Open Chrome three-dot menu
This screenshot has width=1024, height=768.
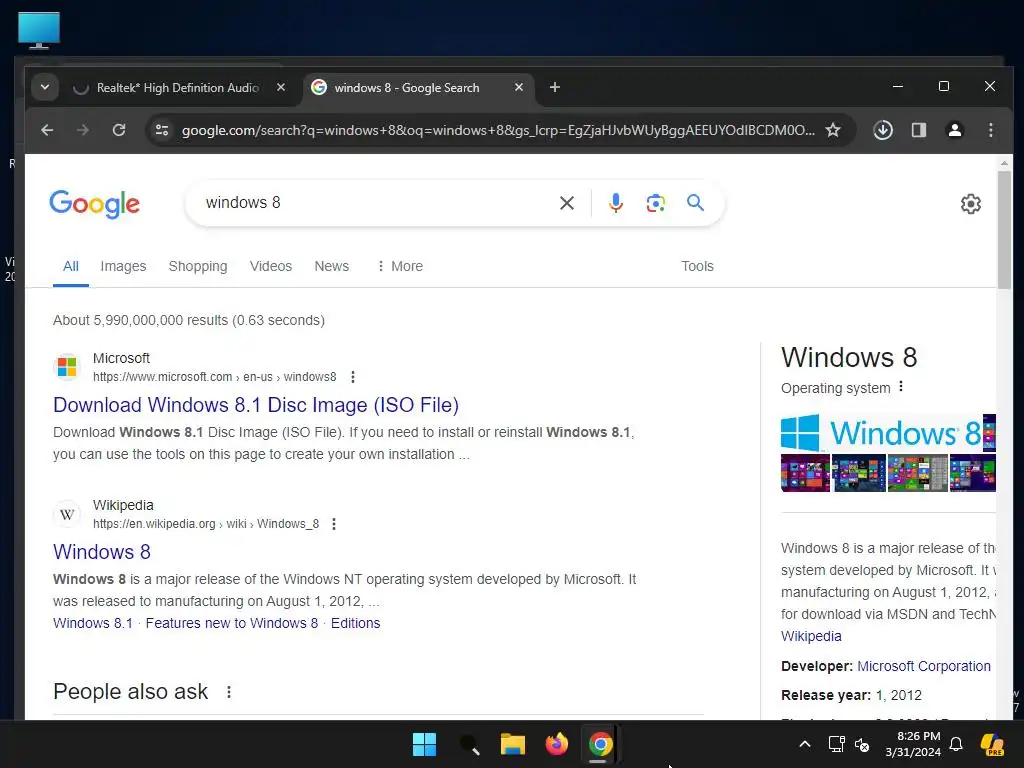coord(991,130)
